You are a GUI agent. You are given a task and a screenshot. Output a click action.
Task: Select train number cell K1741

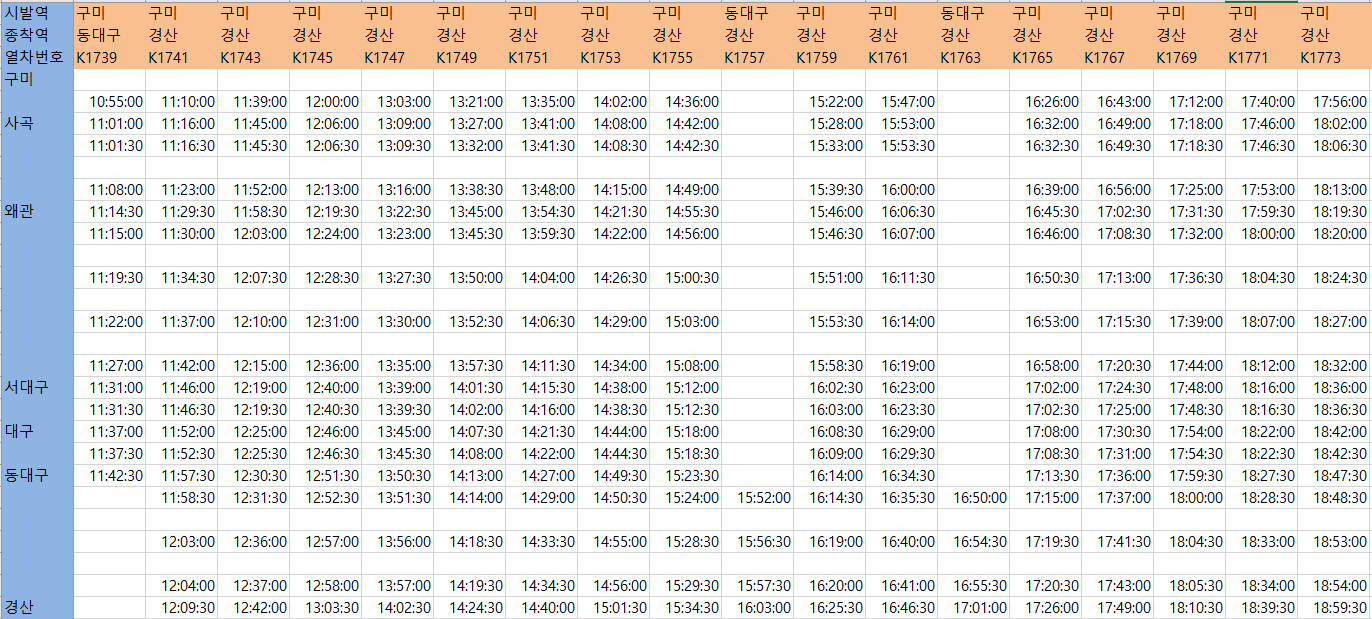(x=182, y=57)
